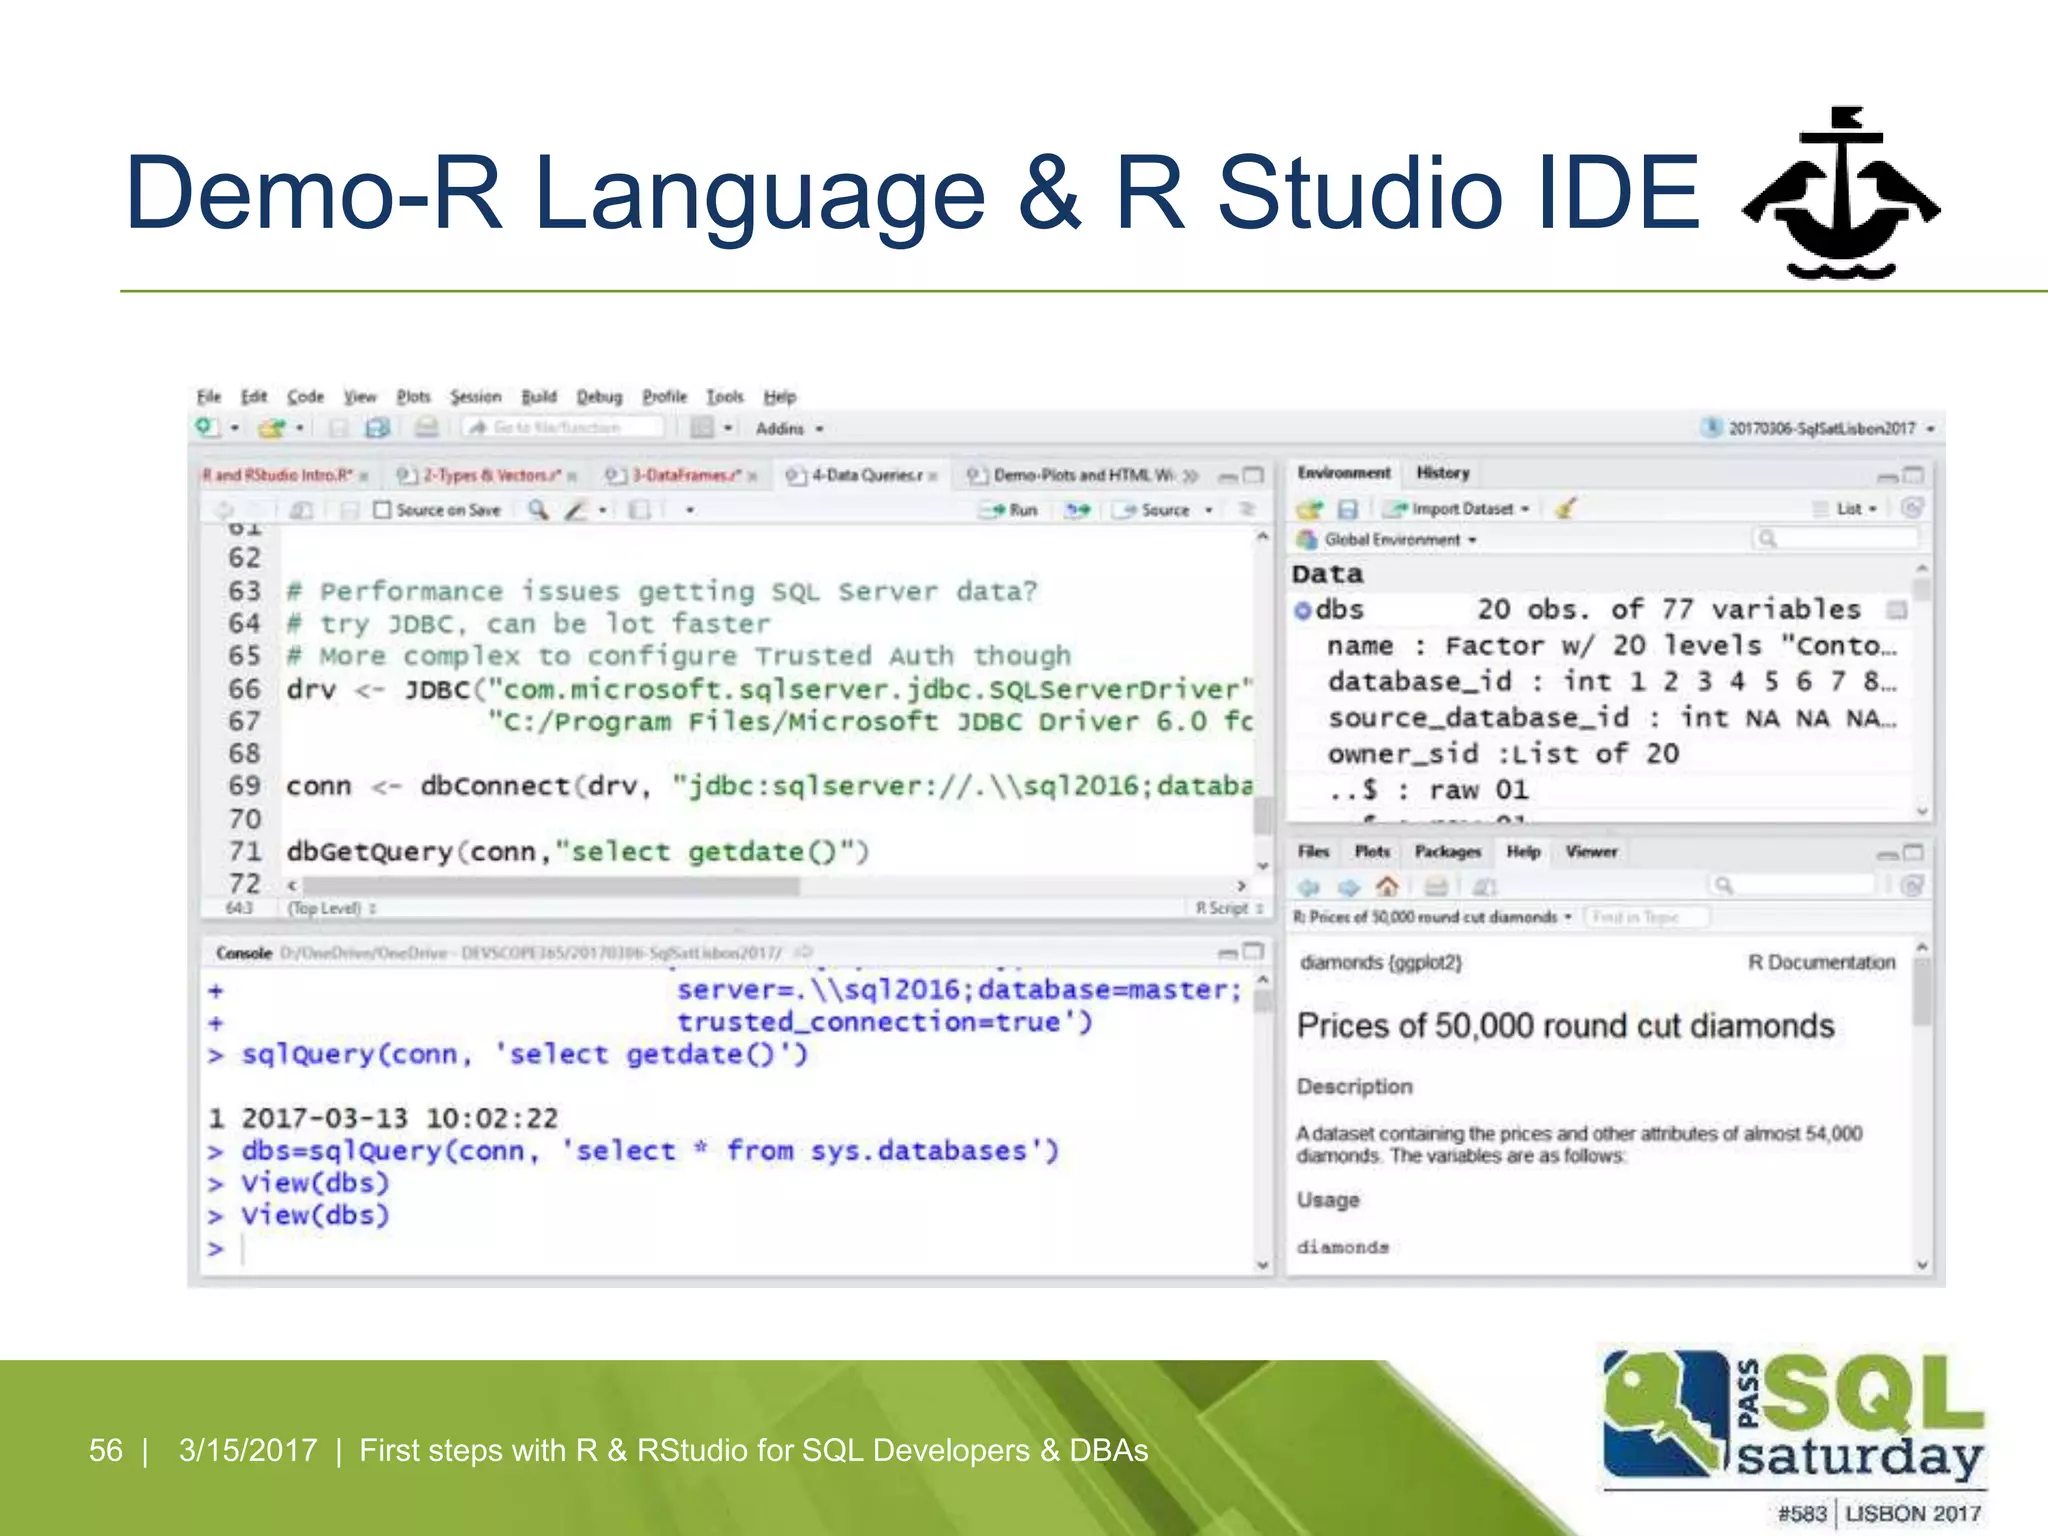Open the dbs data viewer grid icon

click(1896, 610)
